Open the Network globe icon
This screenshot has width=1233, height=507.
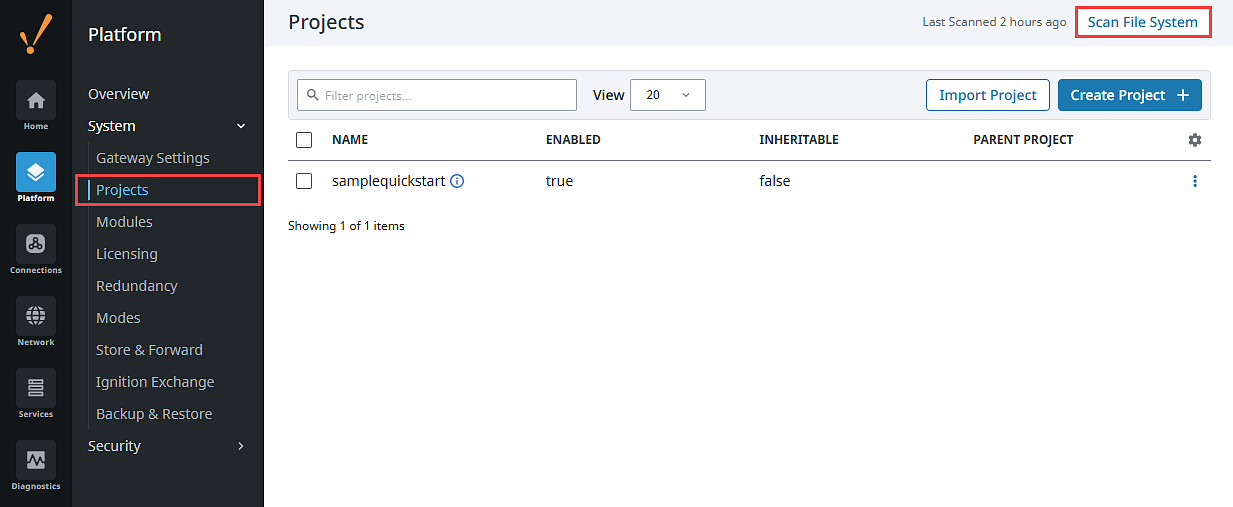tap(36, 316)
